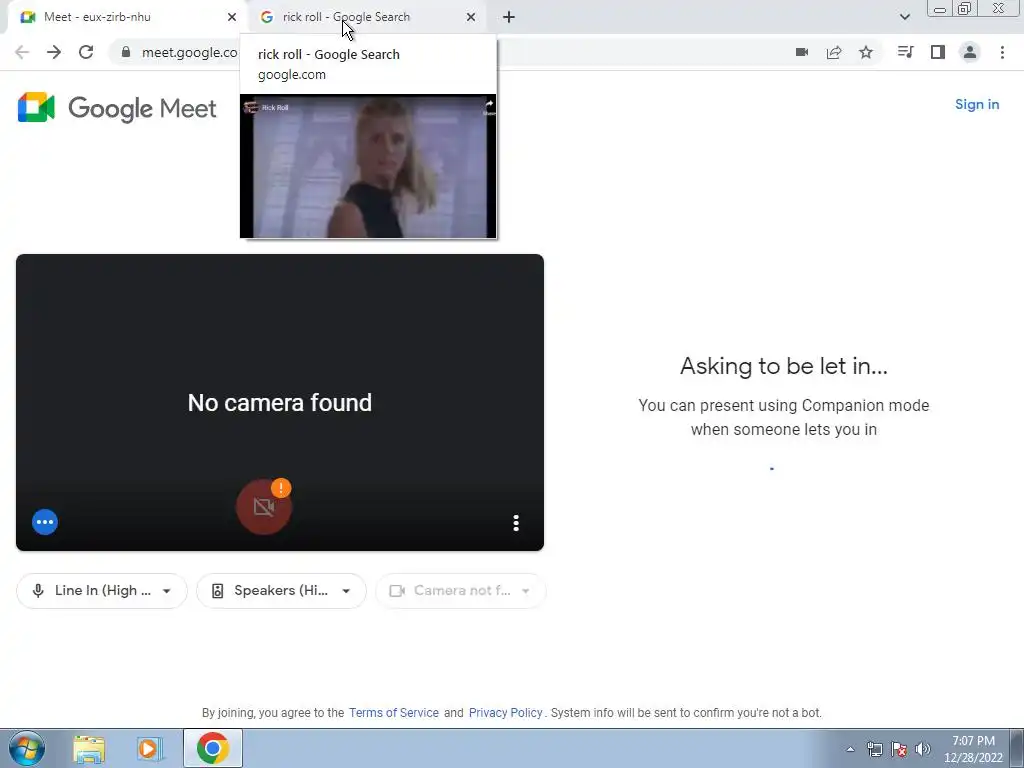
Task: Open the media controls icon in toolbar
Action: [x=905, y=52]
